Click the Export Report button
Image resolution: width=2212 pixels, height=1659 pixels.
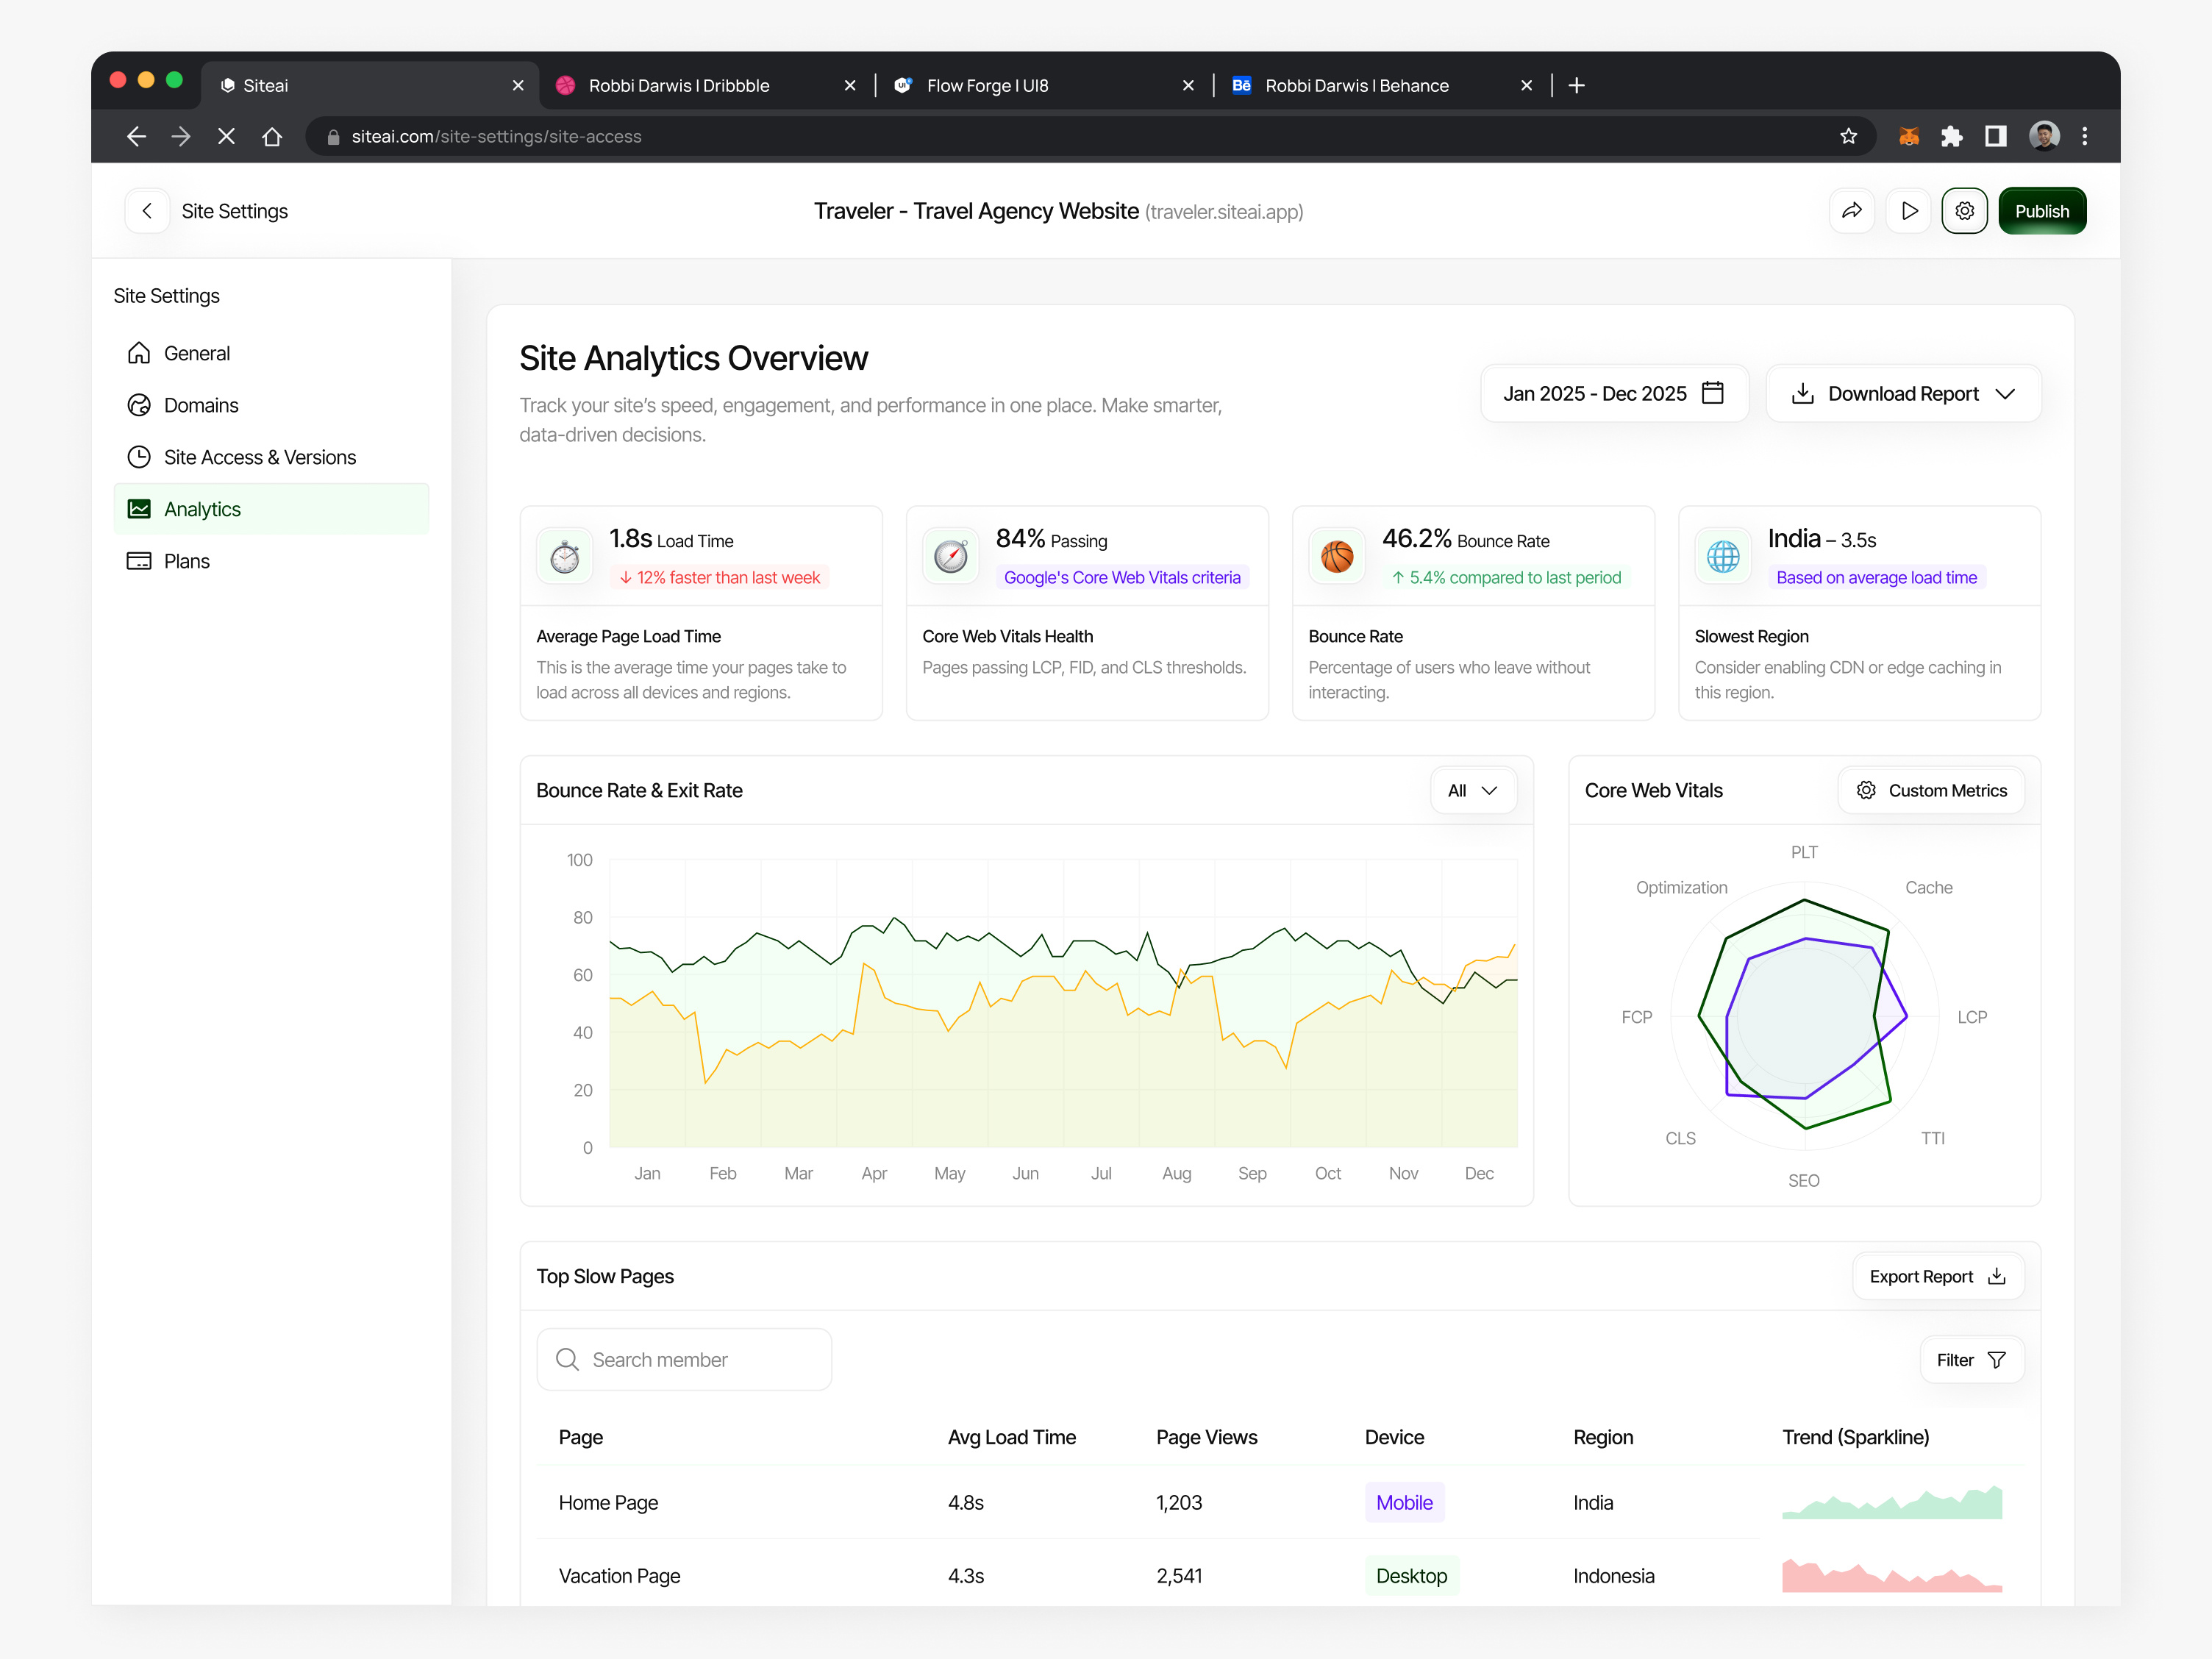point(1937,1276)
